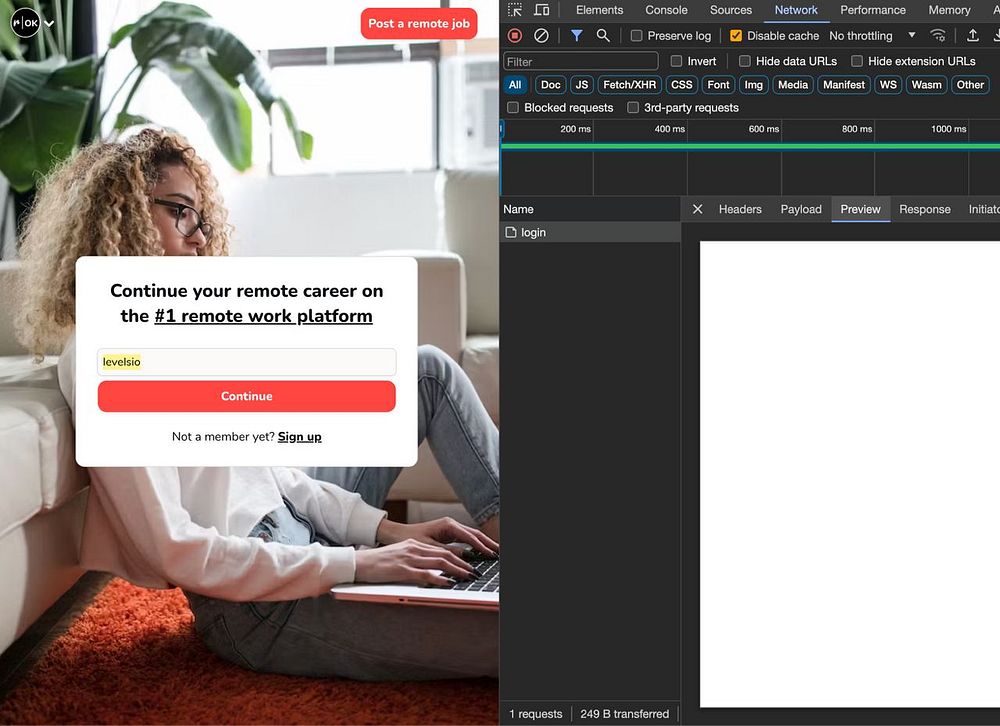This screenshot has height=726, width=1000.
Task: Filter requests by Other
Action: coord(970,85)
